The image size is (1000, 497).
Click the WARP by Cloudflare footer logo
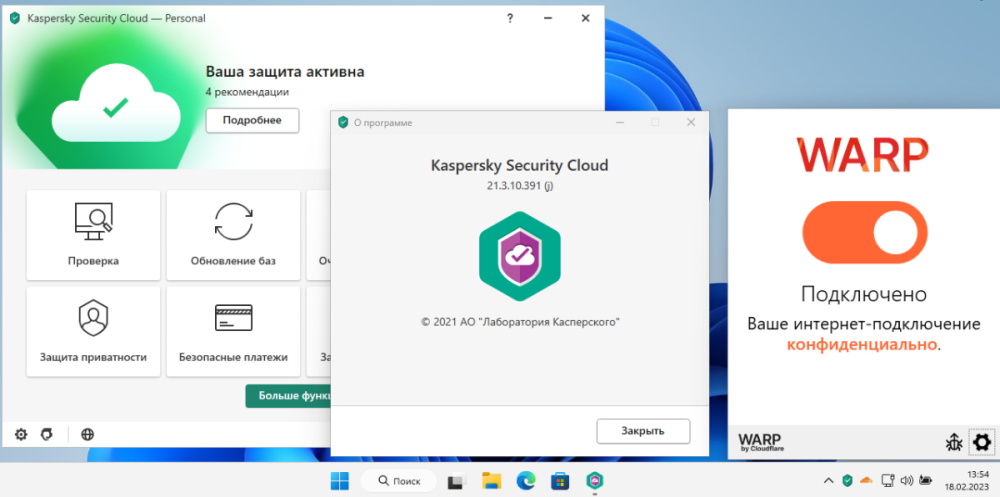point(761,442)
